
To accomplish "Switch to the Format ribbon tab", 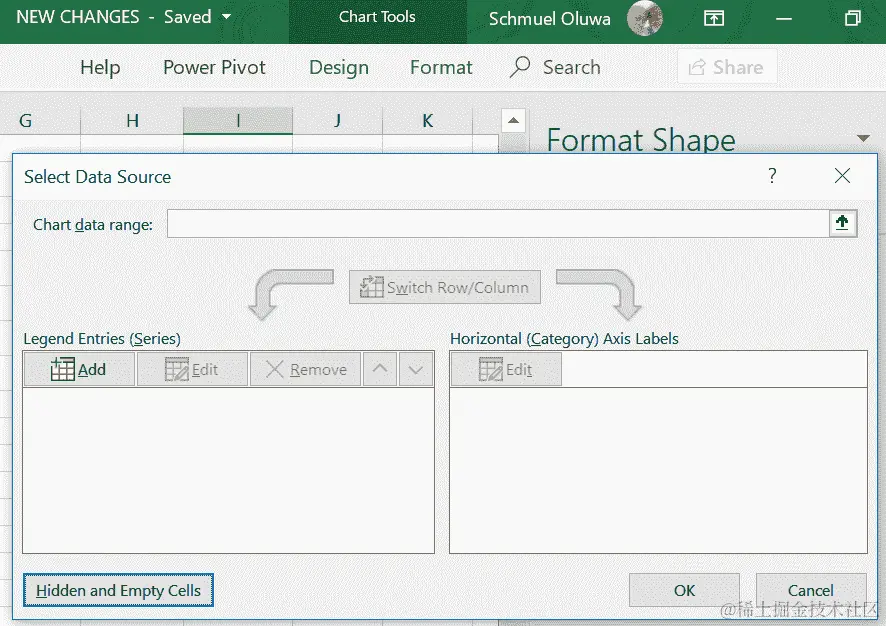I will click(441, 67).
